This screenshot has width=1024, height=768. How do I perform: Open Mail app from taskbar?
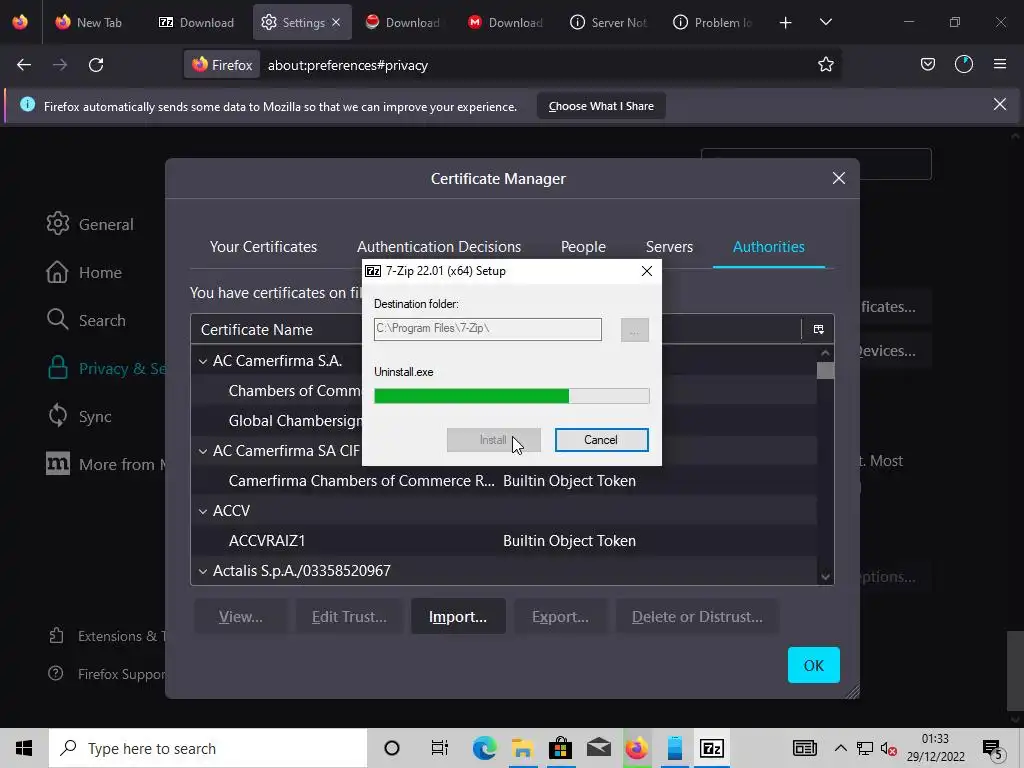(598, 748)
